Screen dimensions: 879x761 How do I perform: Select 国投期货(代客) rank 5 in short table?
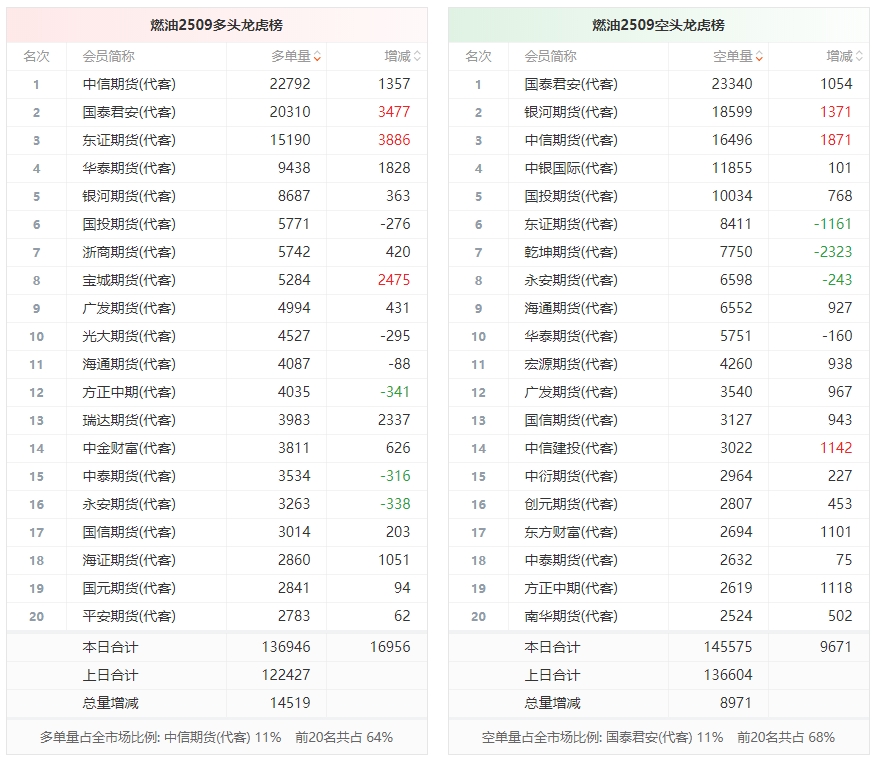pos(571,196)
